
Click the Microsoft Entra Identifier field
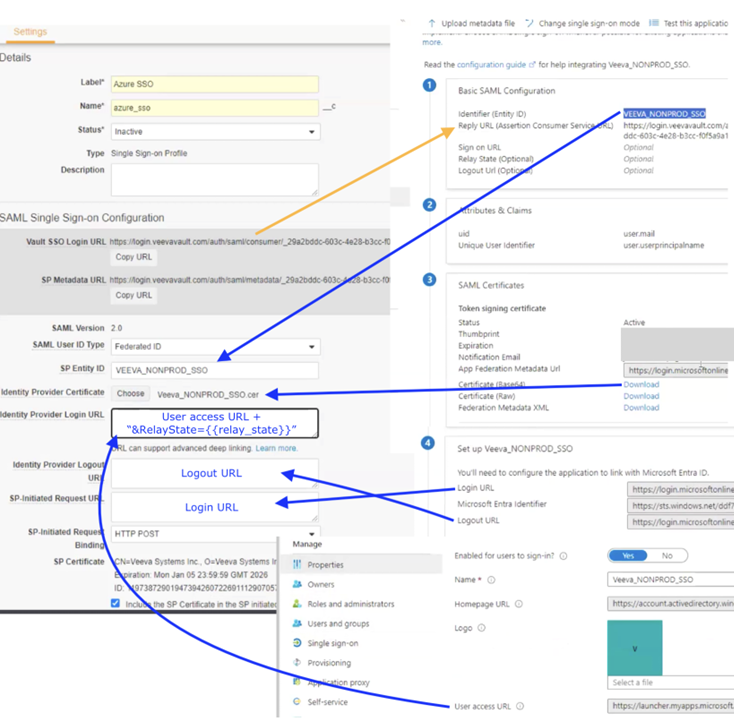[680, 506]
